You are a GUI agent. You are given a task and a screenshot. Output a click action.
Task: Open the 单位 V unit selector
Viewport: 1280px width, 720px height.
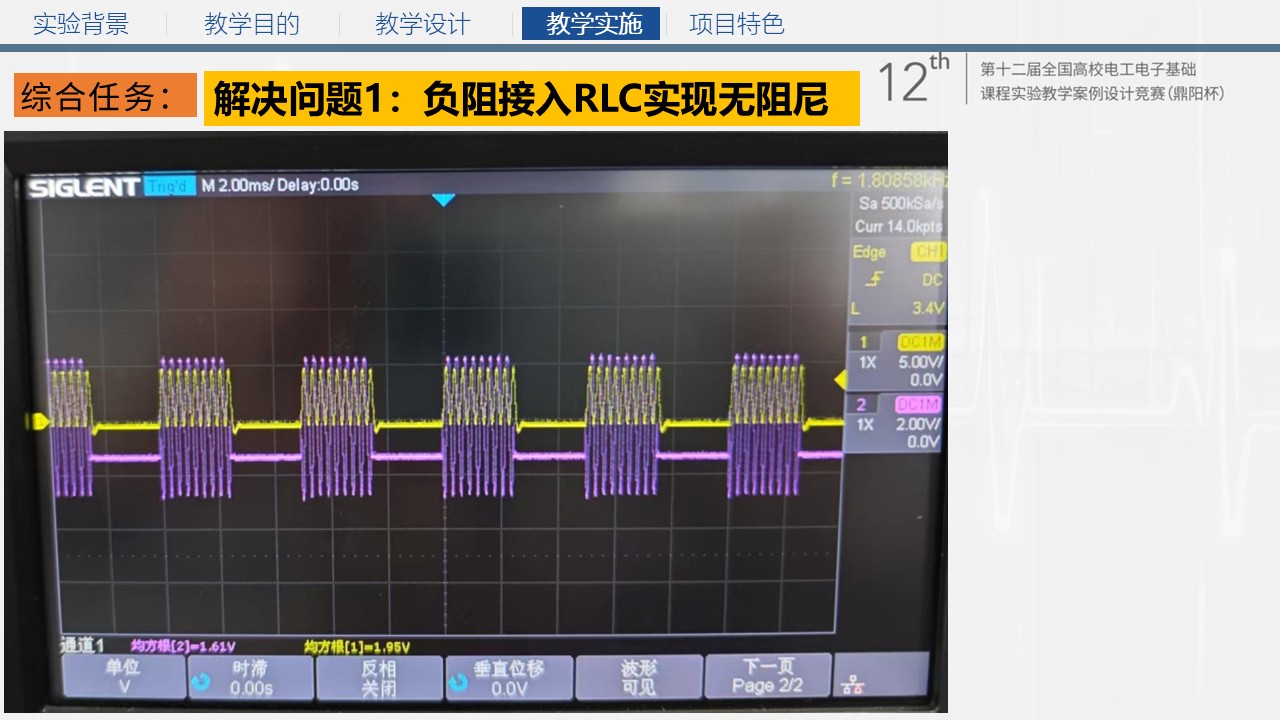[x=124, y=678]
